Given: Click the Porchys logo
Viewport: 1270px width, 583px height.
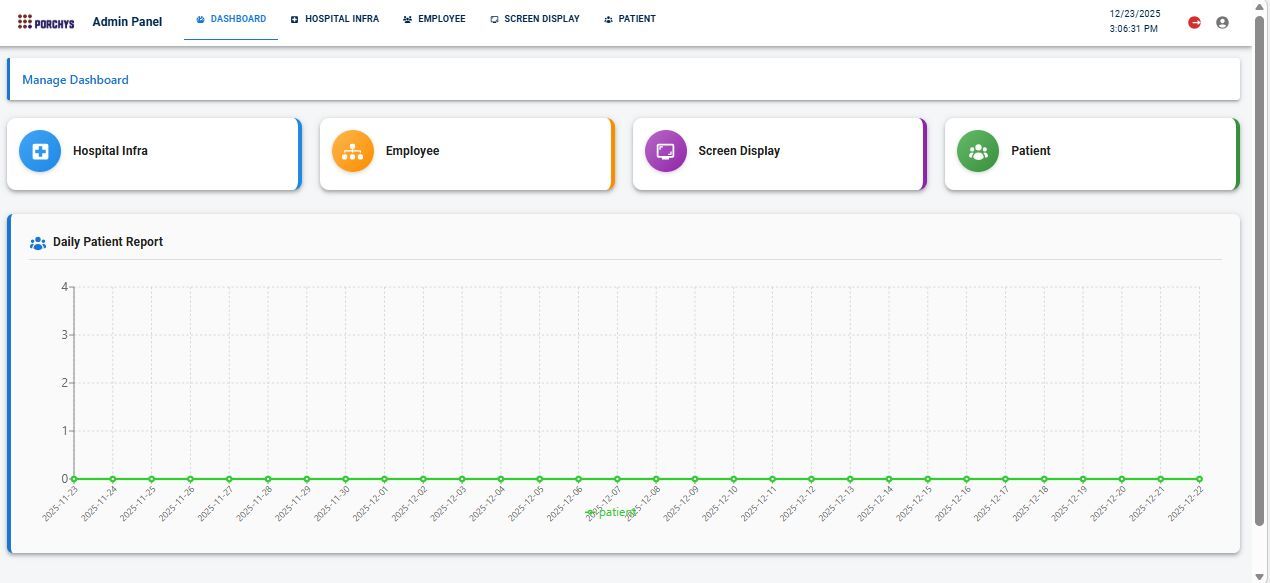Looking at the screenshot, I should (x=46, y=22).
